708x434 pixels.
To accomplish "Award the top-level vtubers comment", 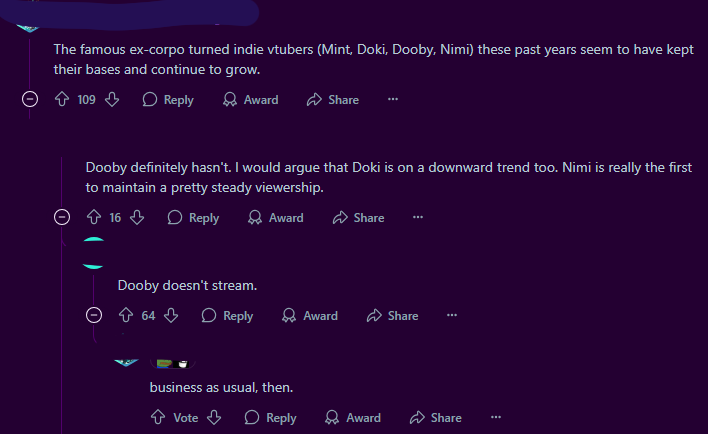I will tap(251, 100).
